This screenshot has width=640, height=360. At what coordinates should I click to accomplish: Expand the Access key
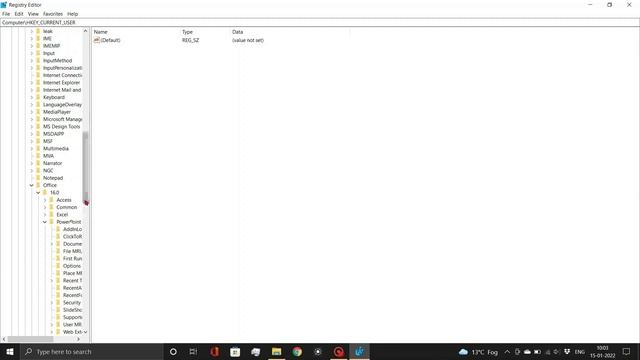[45, 200]
